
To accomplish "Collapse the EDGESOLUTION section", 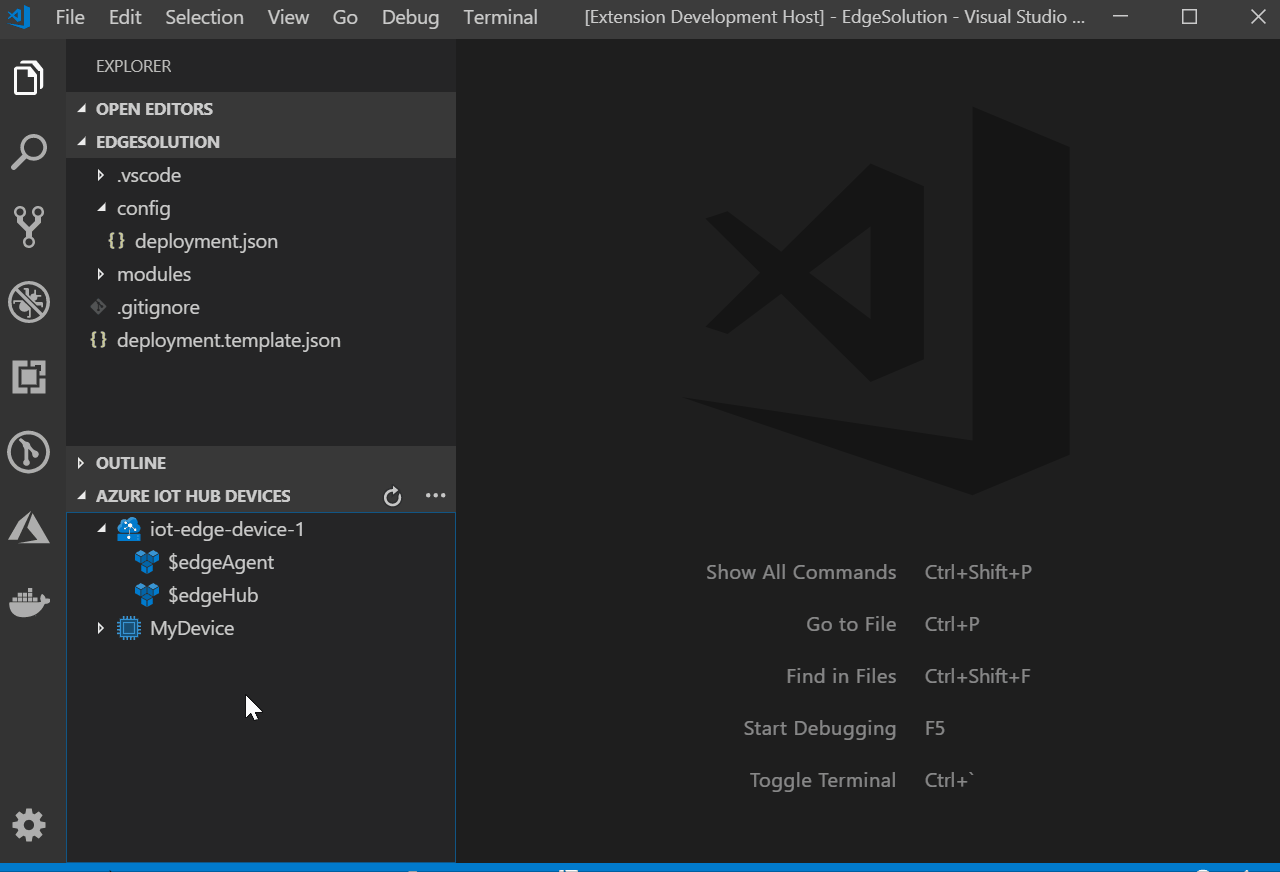I will tap(82, 142).
